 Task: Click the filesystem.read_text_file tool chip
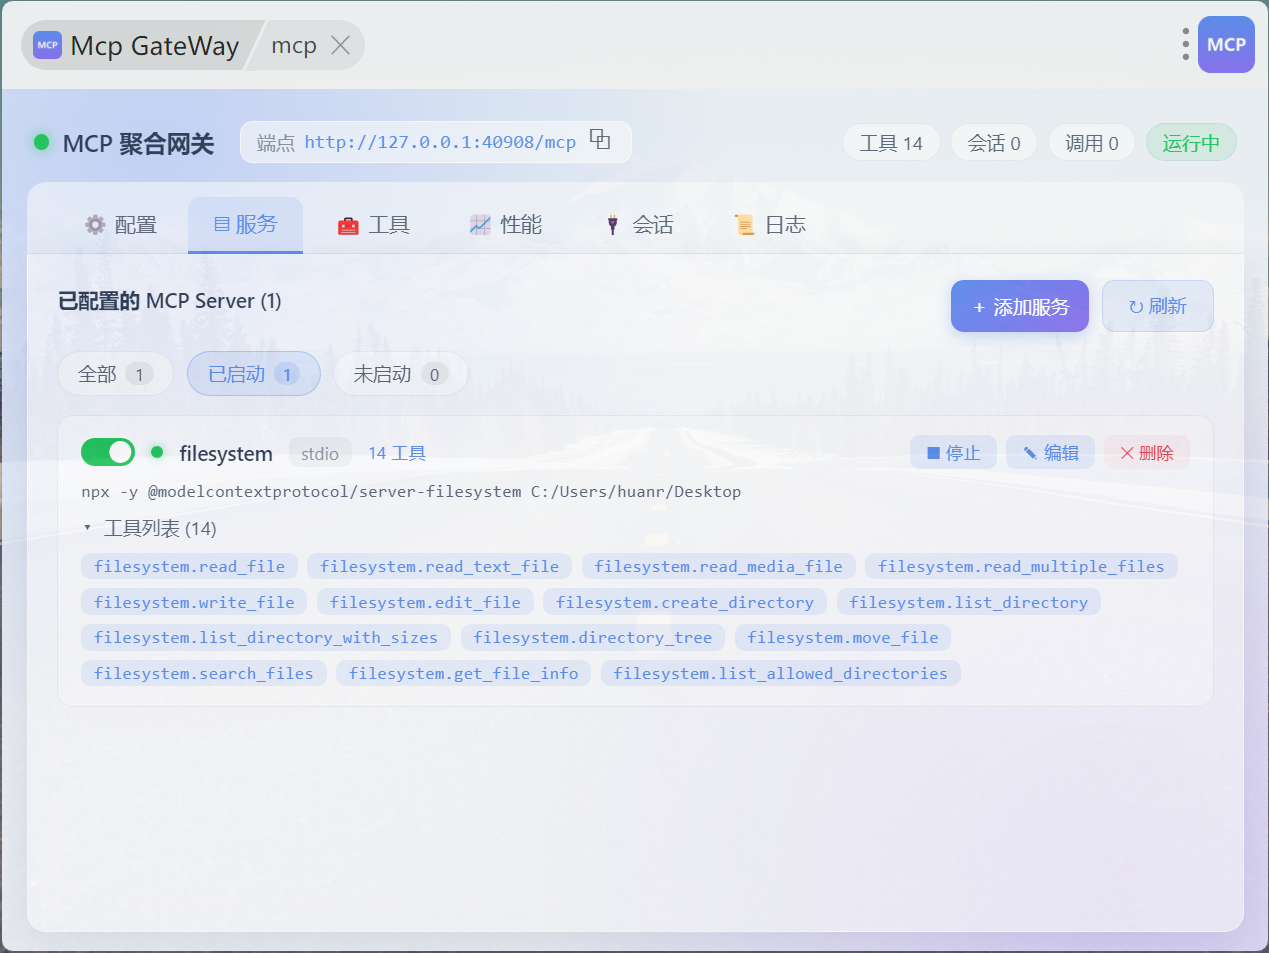439,566
